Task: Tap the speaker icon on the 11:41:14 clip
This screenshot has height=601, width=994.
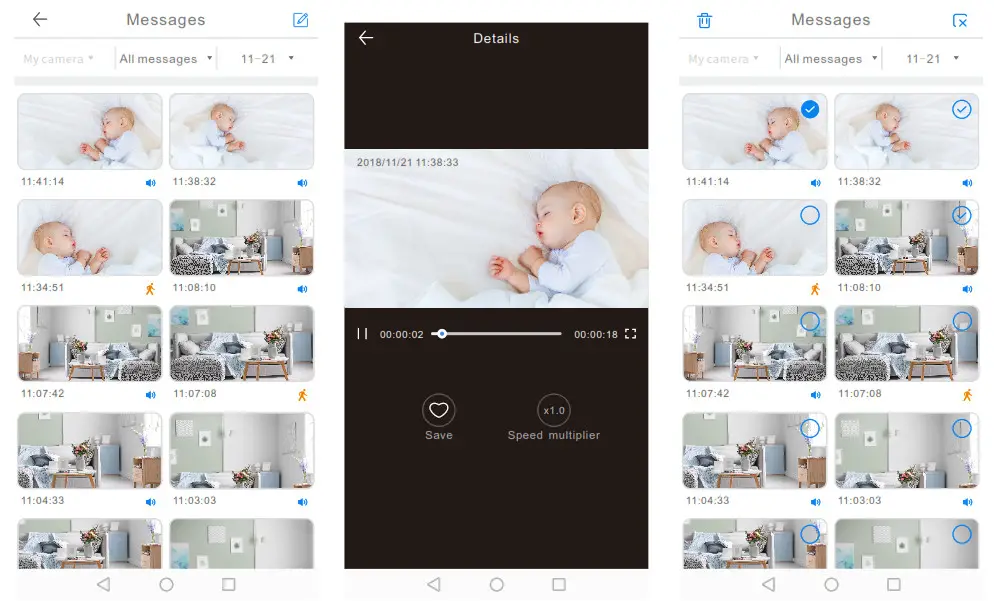Action: coord(152,183)
